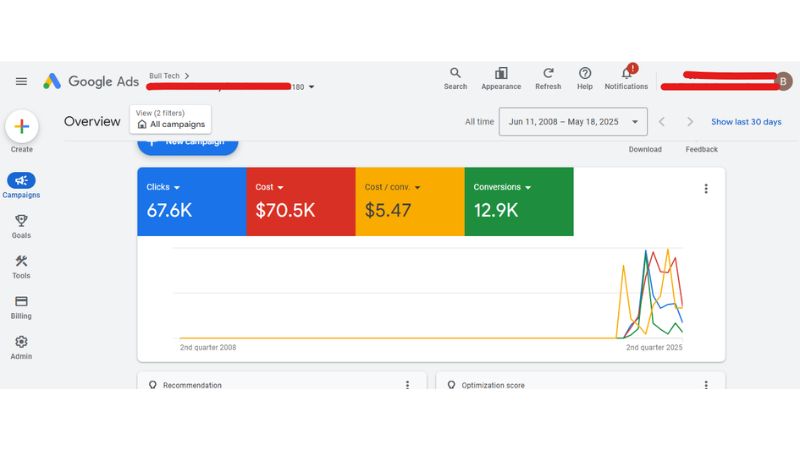Select the blue Clicks metric tile
The width and height of the screenshot is (800, 450).
(192, 202)
